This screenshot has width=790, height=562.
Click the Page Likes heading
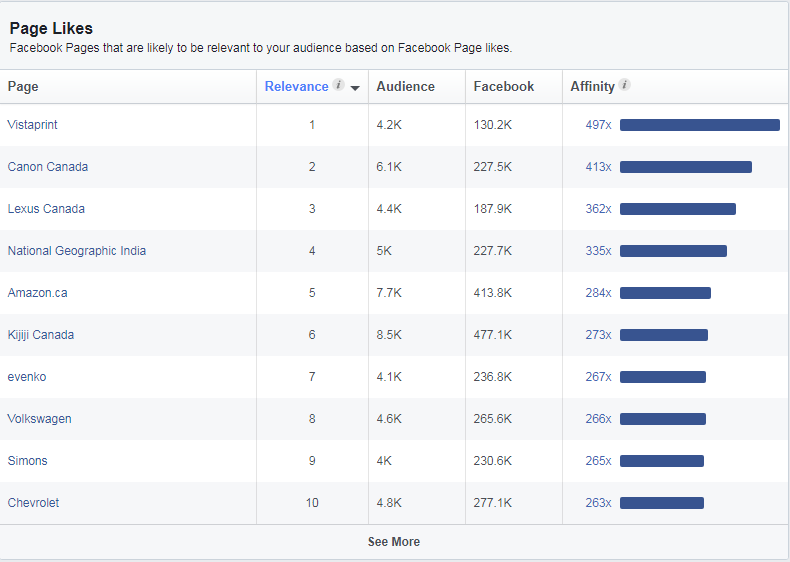(51, 29)
